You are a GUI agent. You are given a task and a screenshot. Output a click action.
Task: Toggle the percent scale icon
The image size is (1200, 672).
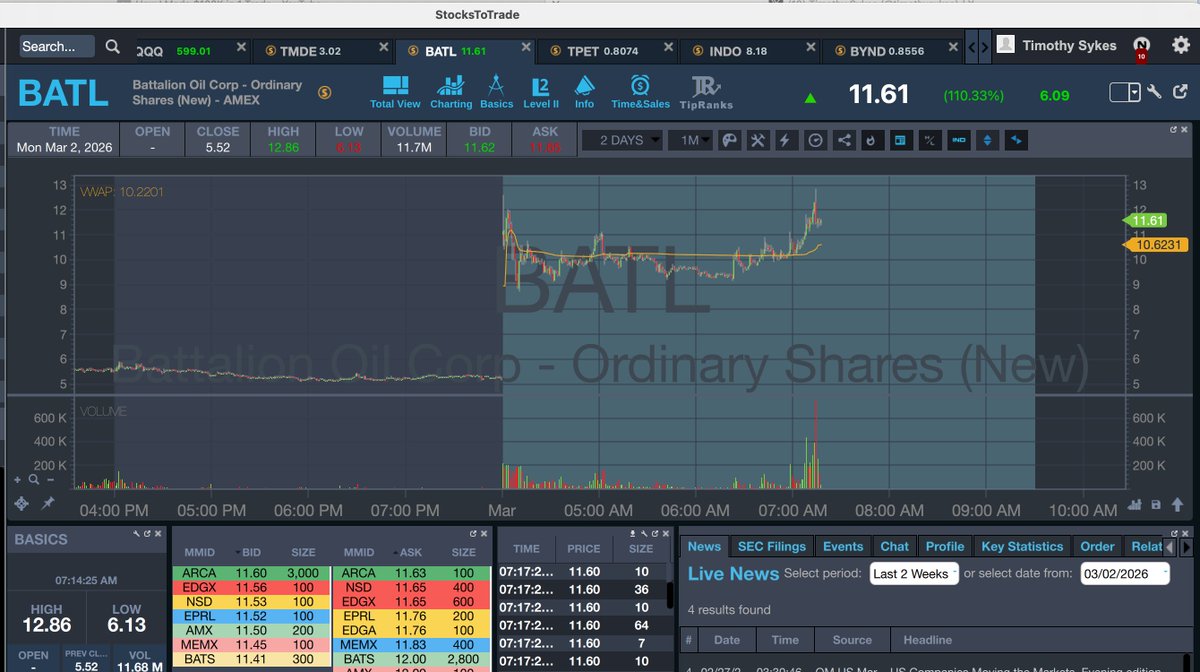(x=930, y=140)
